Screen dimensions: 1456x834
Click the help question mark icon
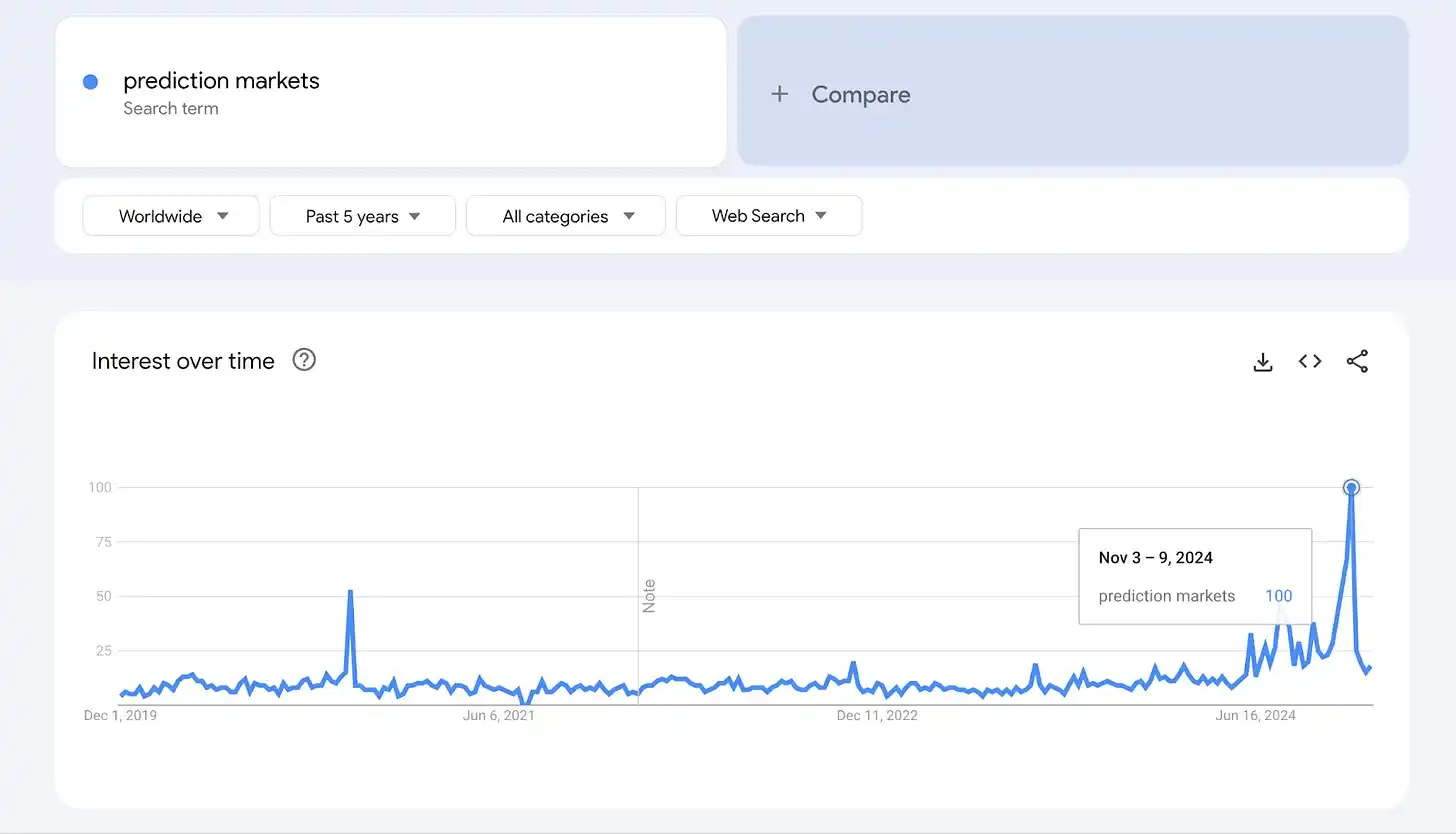point(304,360)
